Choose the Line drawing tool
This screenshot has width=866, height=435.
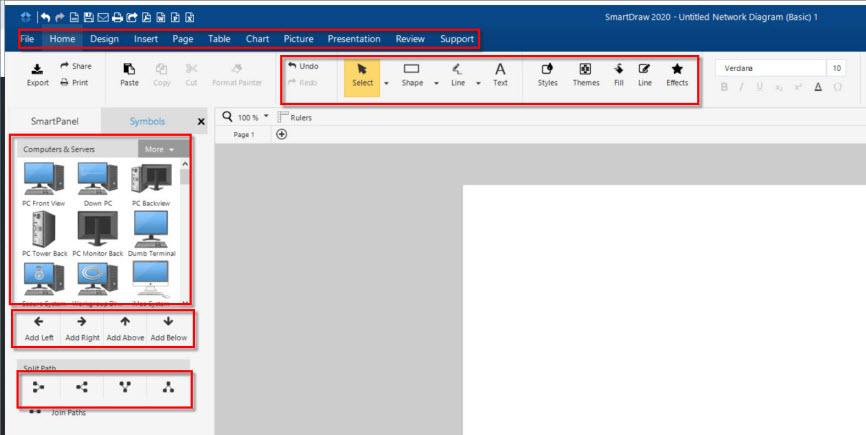[458, 76]
